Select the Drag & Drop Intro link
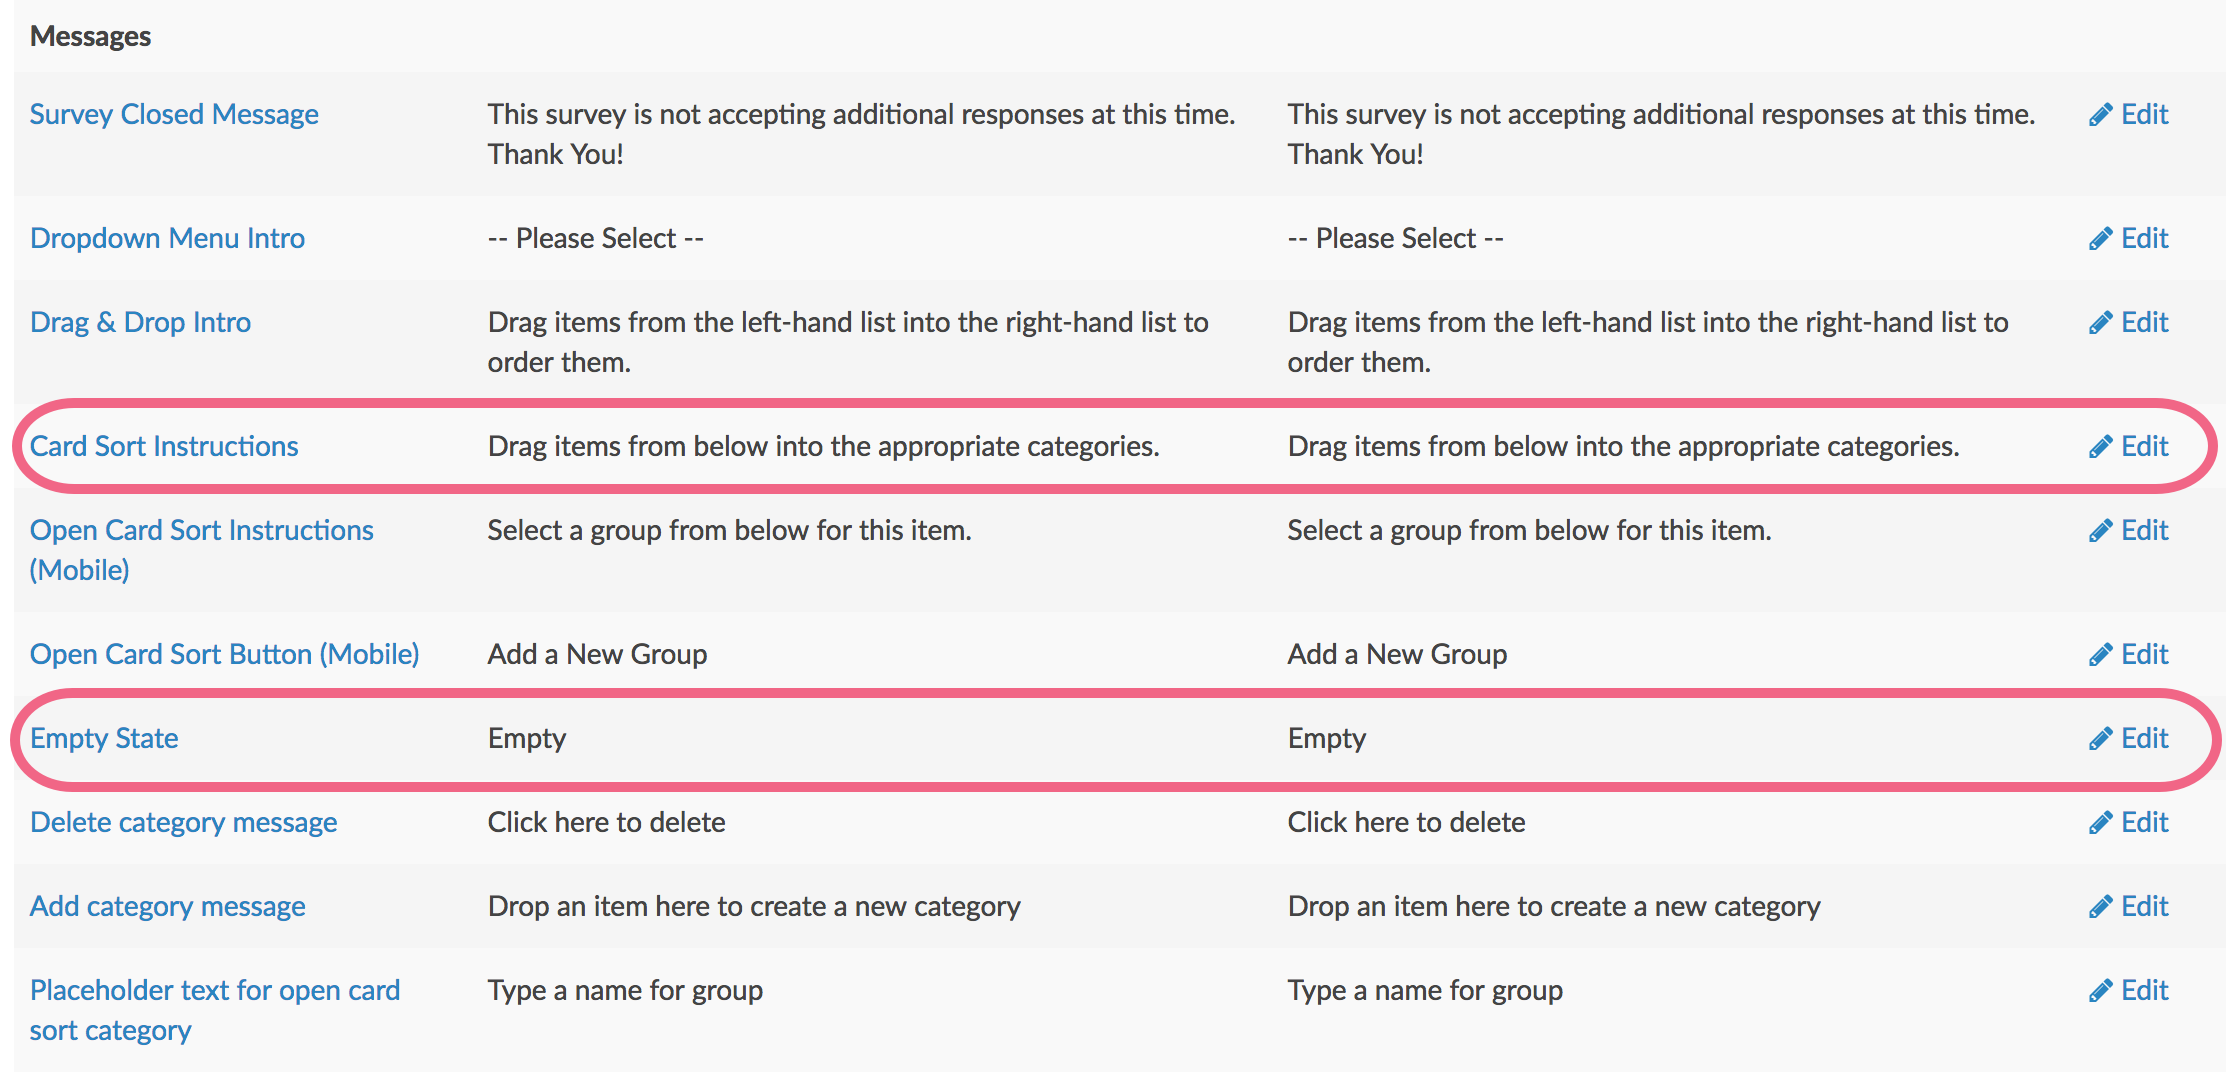Image resolution: width=2232 pixels, height=1072 pixels. 140,322
